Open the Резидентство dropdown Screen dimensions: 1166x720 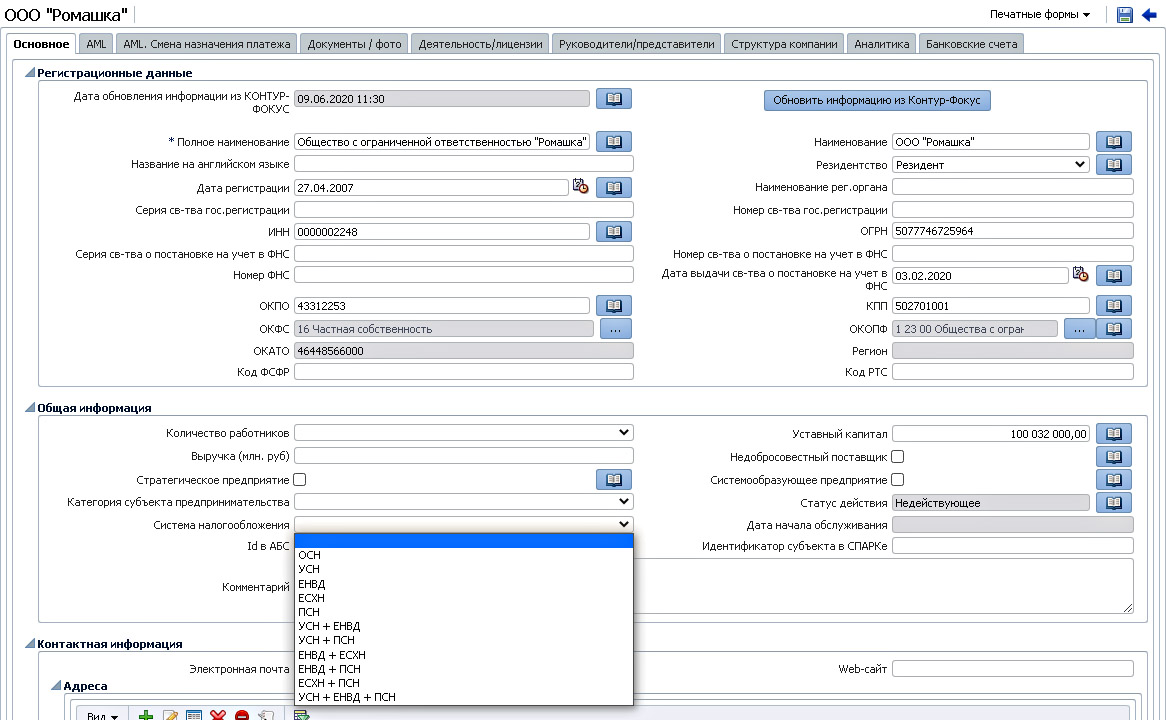pos(990,164)
